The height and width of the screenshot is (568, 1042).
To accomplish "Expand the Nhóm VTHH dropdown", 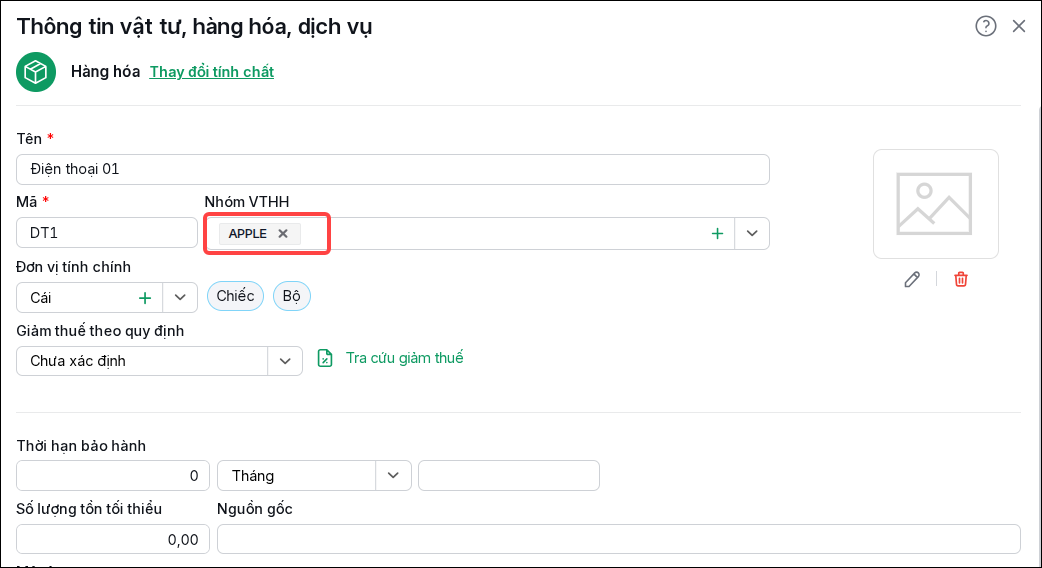I will (752, 233).
